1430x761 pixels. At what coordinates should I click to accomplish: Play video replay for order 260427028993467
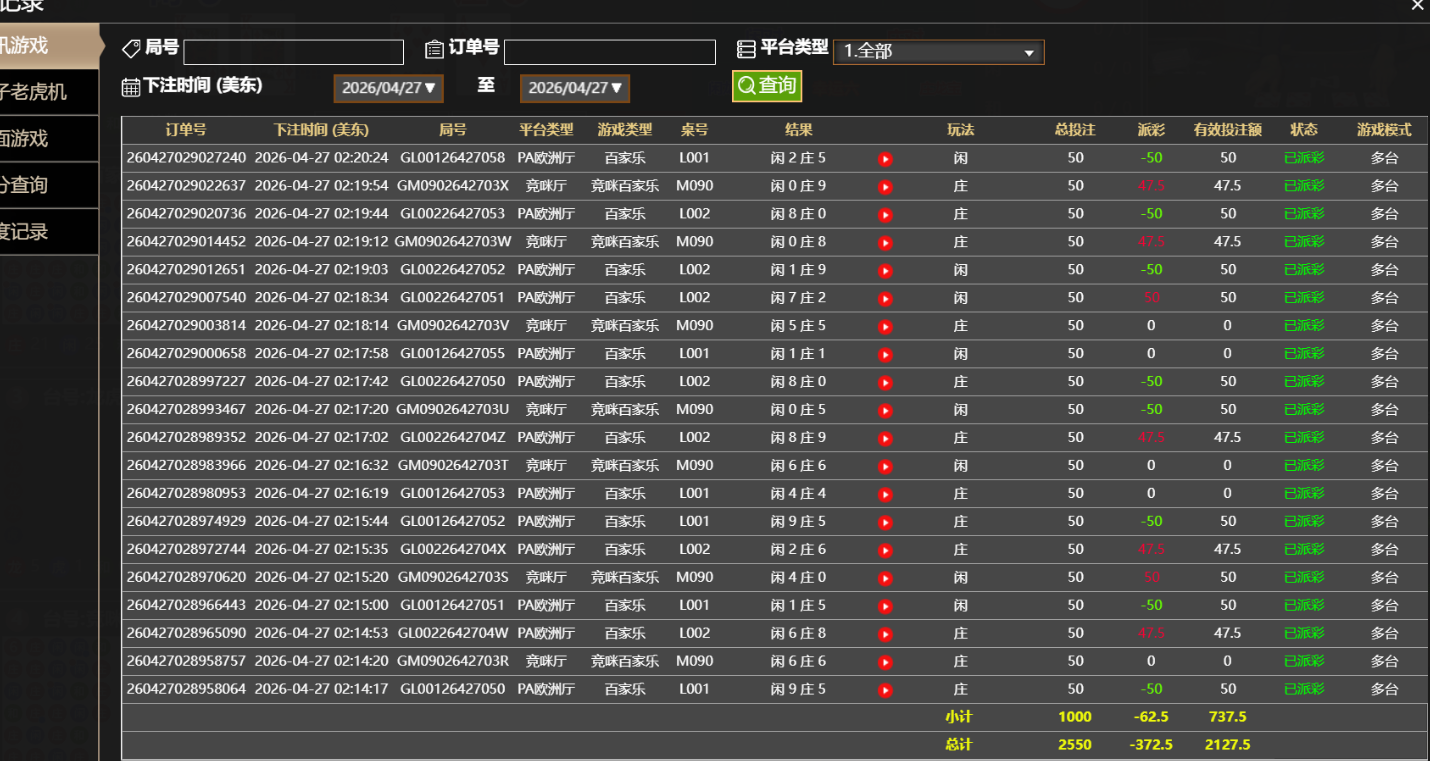(x=885, y=411)
